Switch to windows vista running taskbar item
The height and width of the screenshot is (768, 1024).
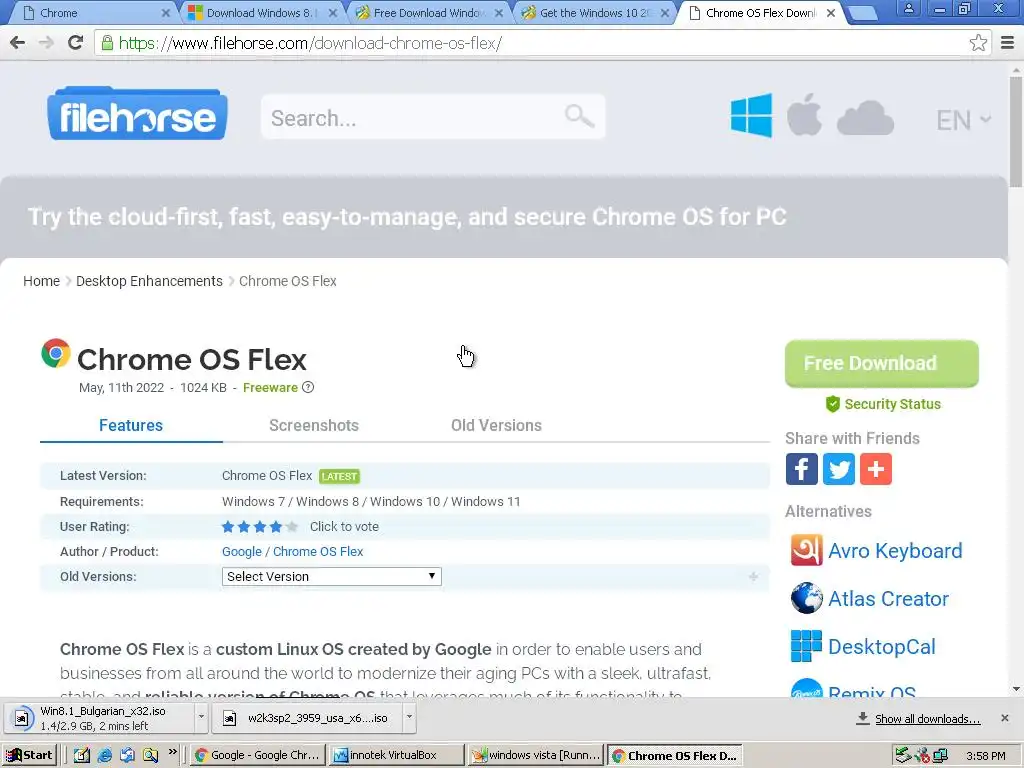[x=536, y=755]
